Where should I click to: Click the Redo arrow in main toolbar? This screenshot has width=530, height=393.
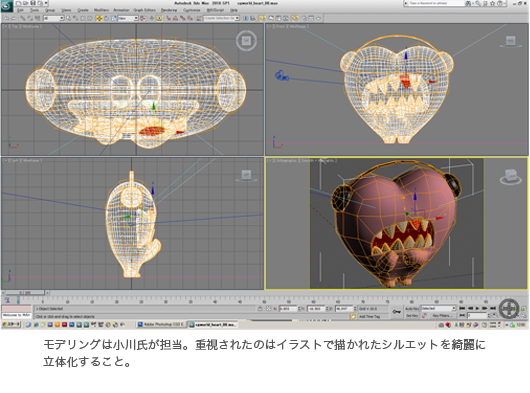tap(14, 18)
